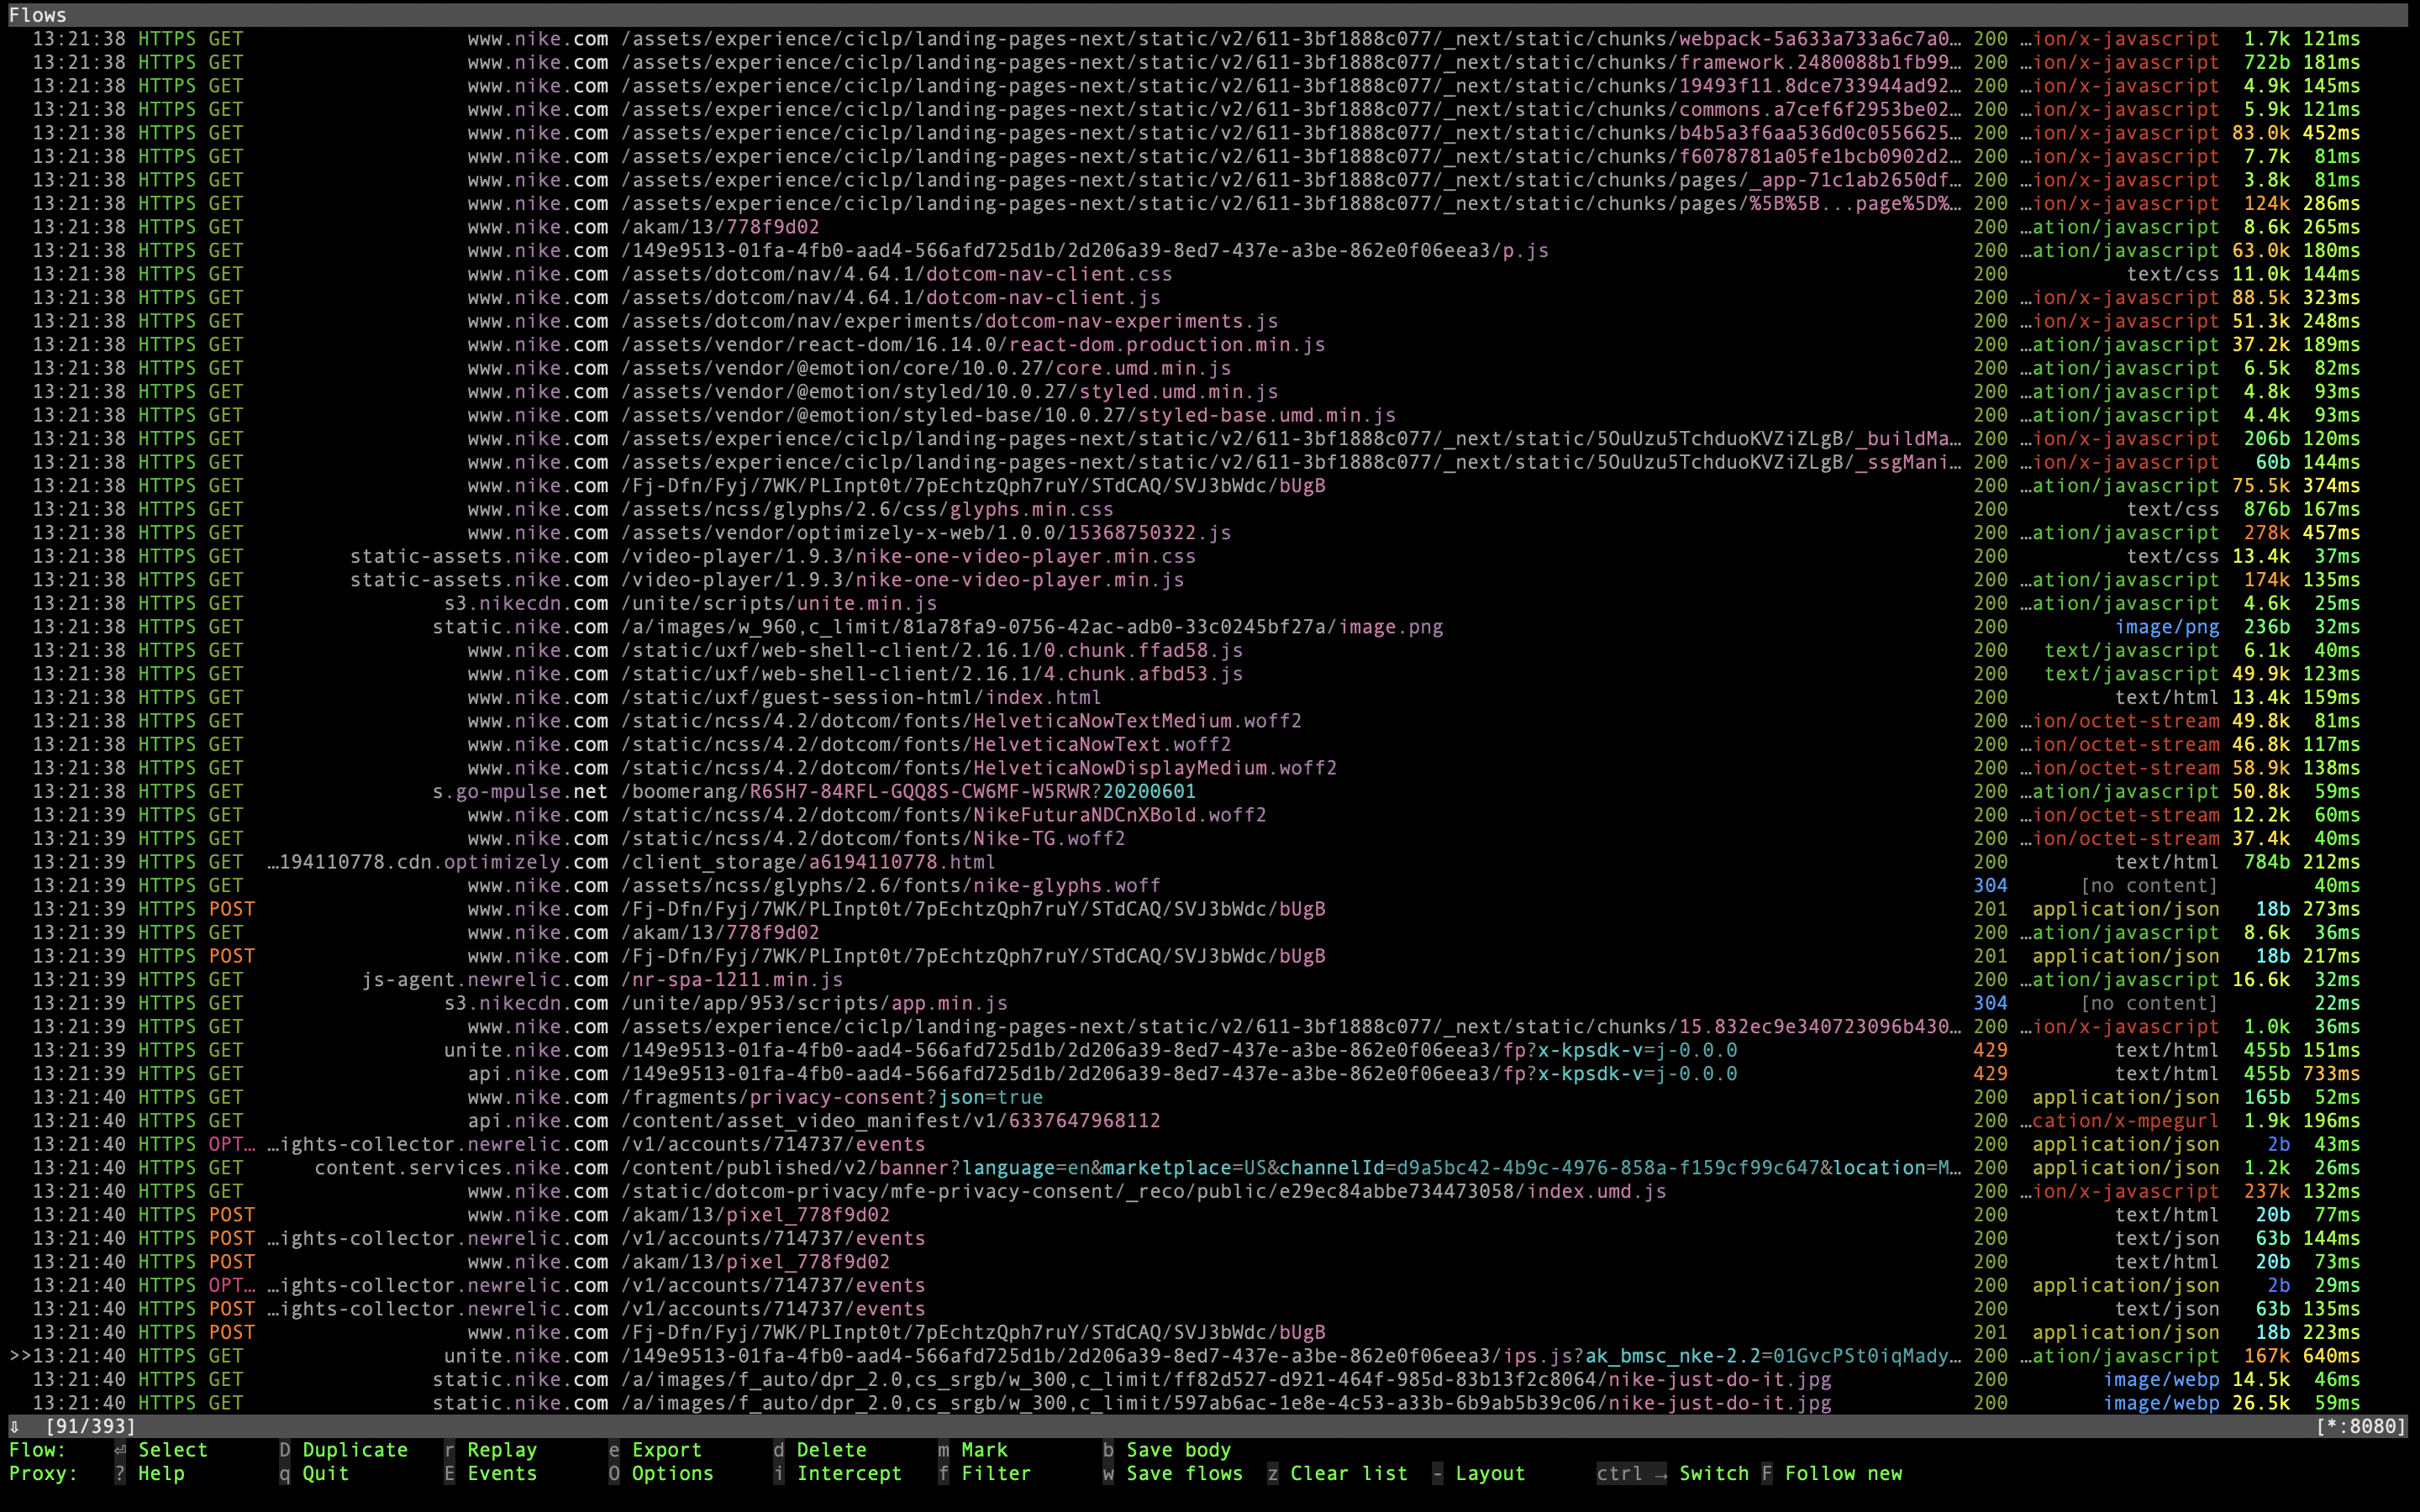Select the commons.a7cef6f2953be02 chunk flow

(x=1210, y=109)
